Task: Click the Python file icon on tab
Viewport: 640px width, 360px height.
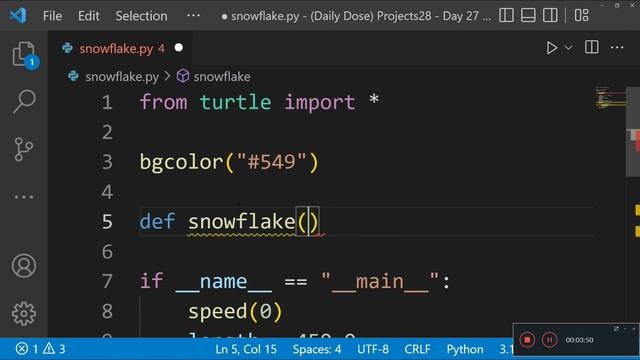Action: (x=67, y=48)
